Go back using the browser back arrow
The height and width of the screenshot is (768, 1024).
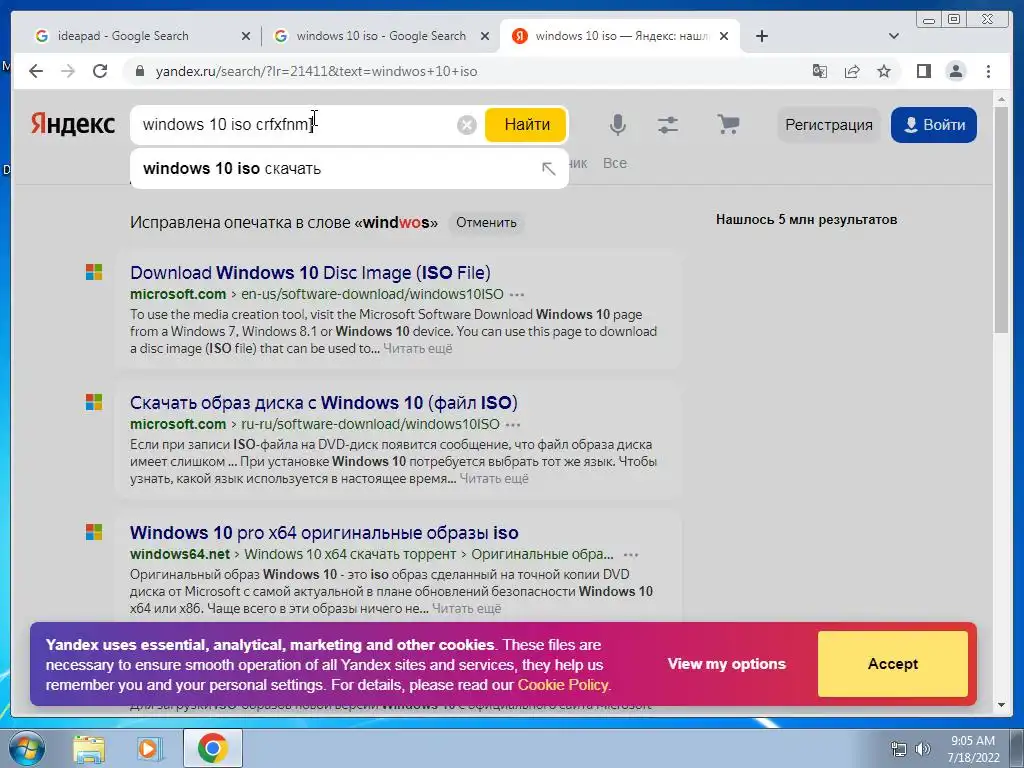click(x=36, y=71)
